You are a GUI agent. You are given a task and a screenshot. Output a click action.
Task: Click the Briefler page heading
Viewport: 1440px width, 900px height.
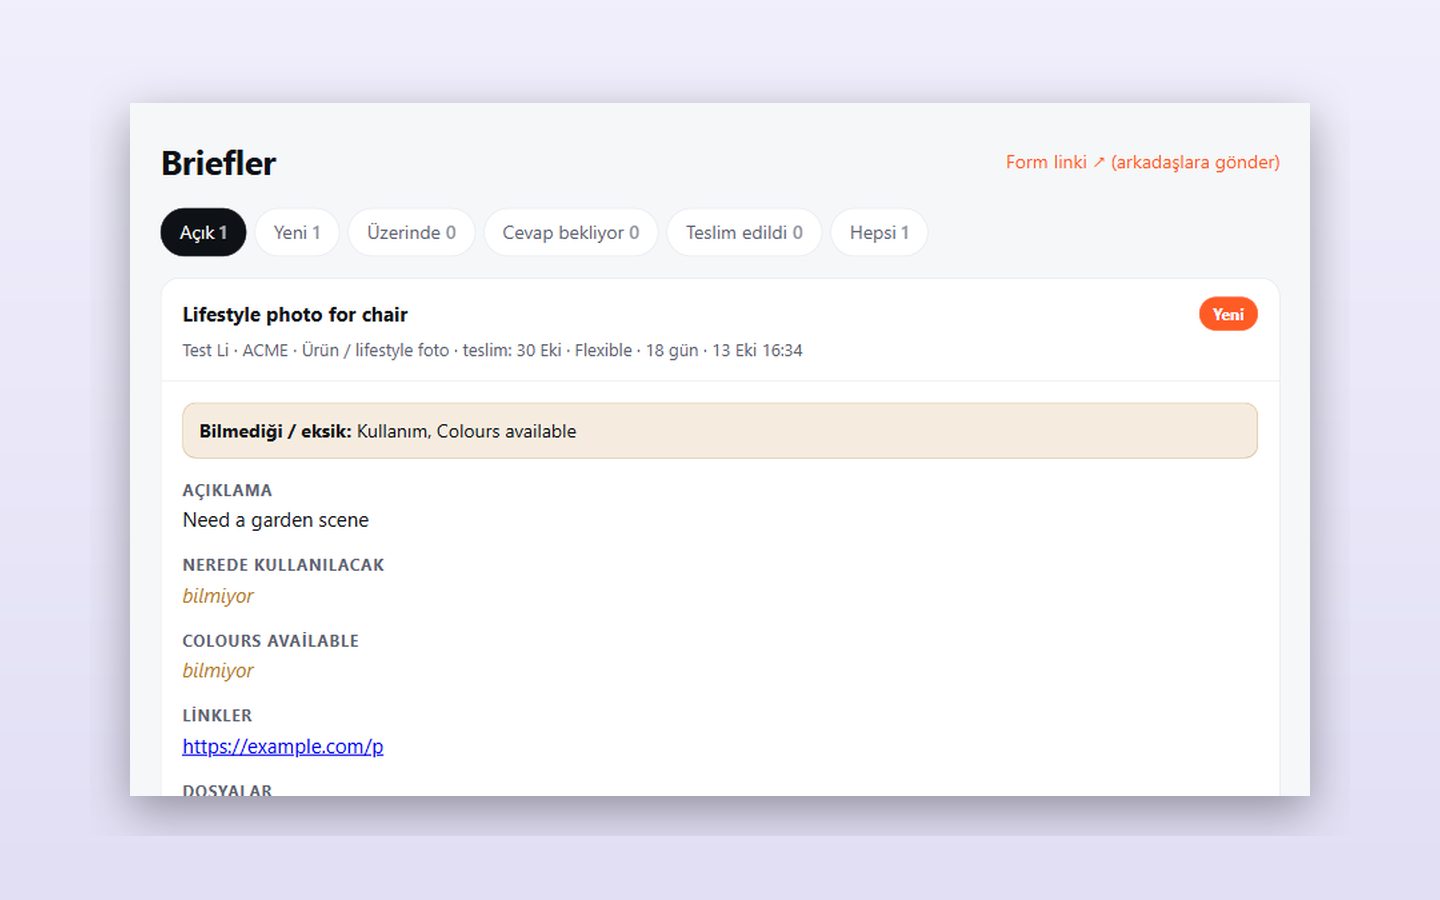218,163
